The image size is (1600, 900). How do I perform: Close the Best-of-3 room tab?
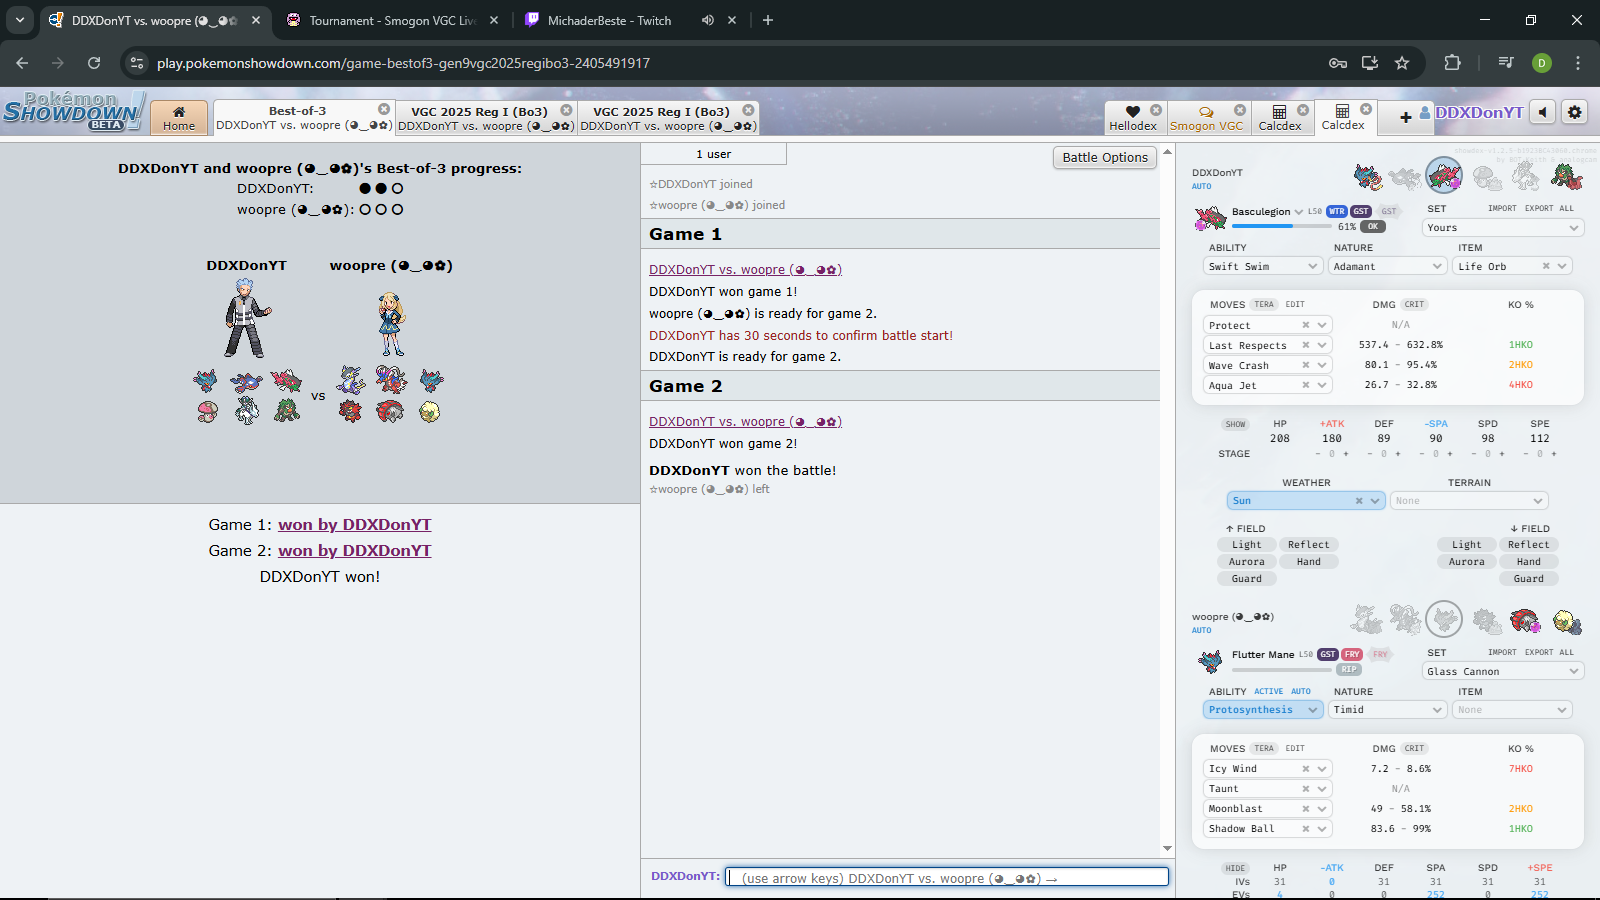384,109
